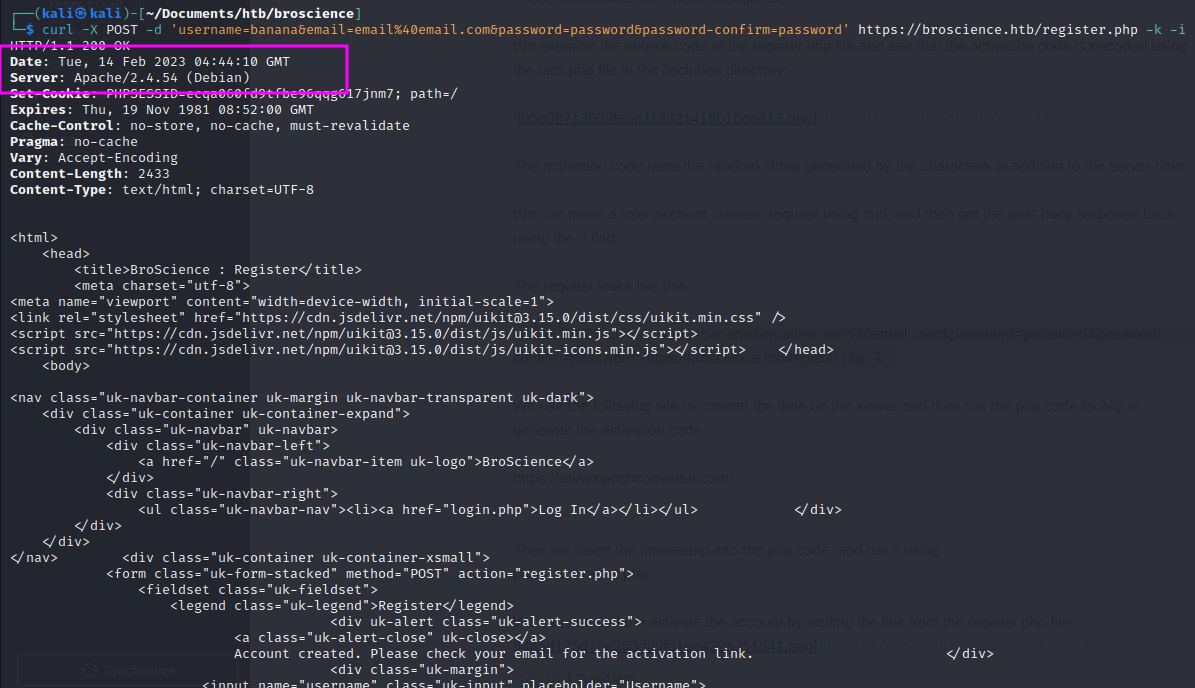Click the fieldset uk-fieldset line
Screen dimensions: 1195x688
tap(258, 590)
